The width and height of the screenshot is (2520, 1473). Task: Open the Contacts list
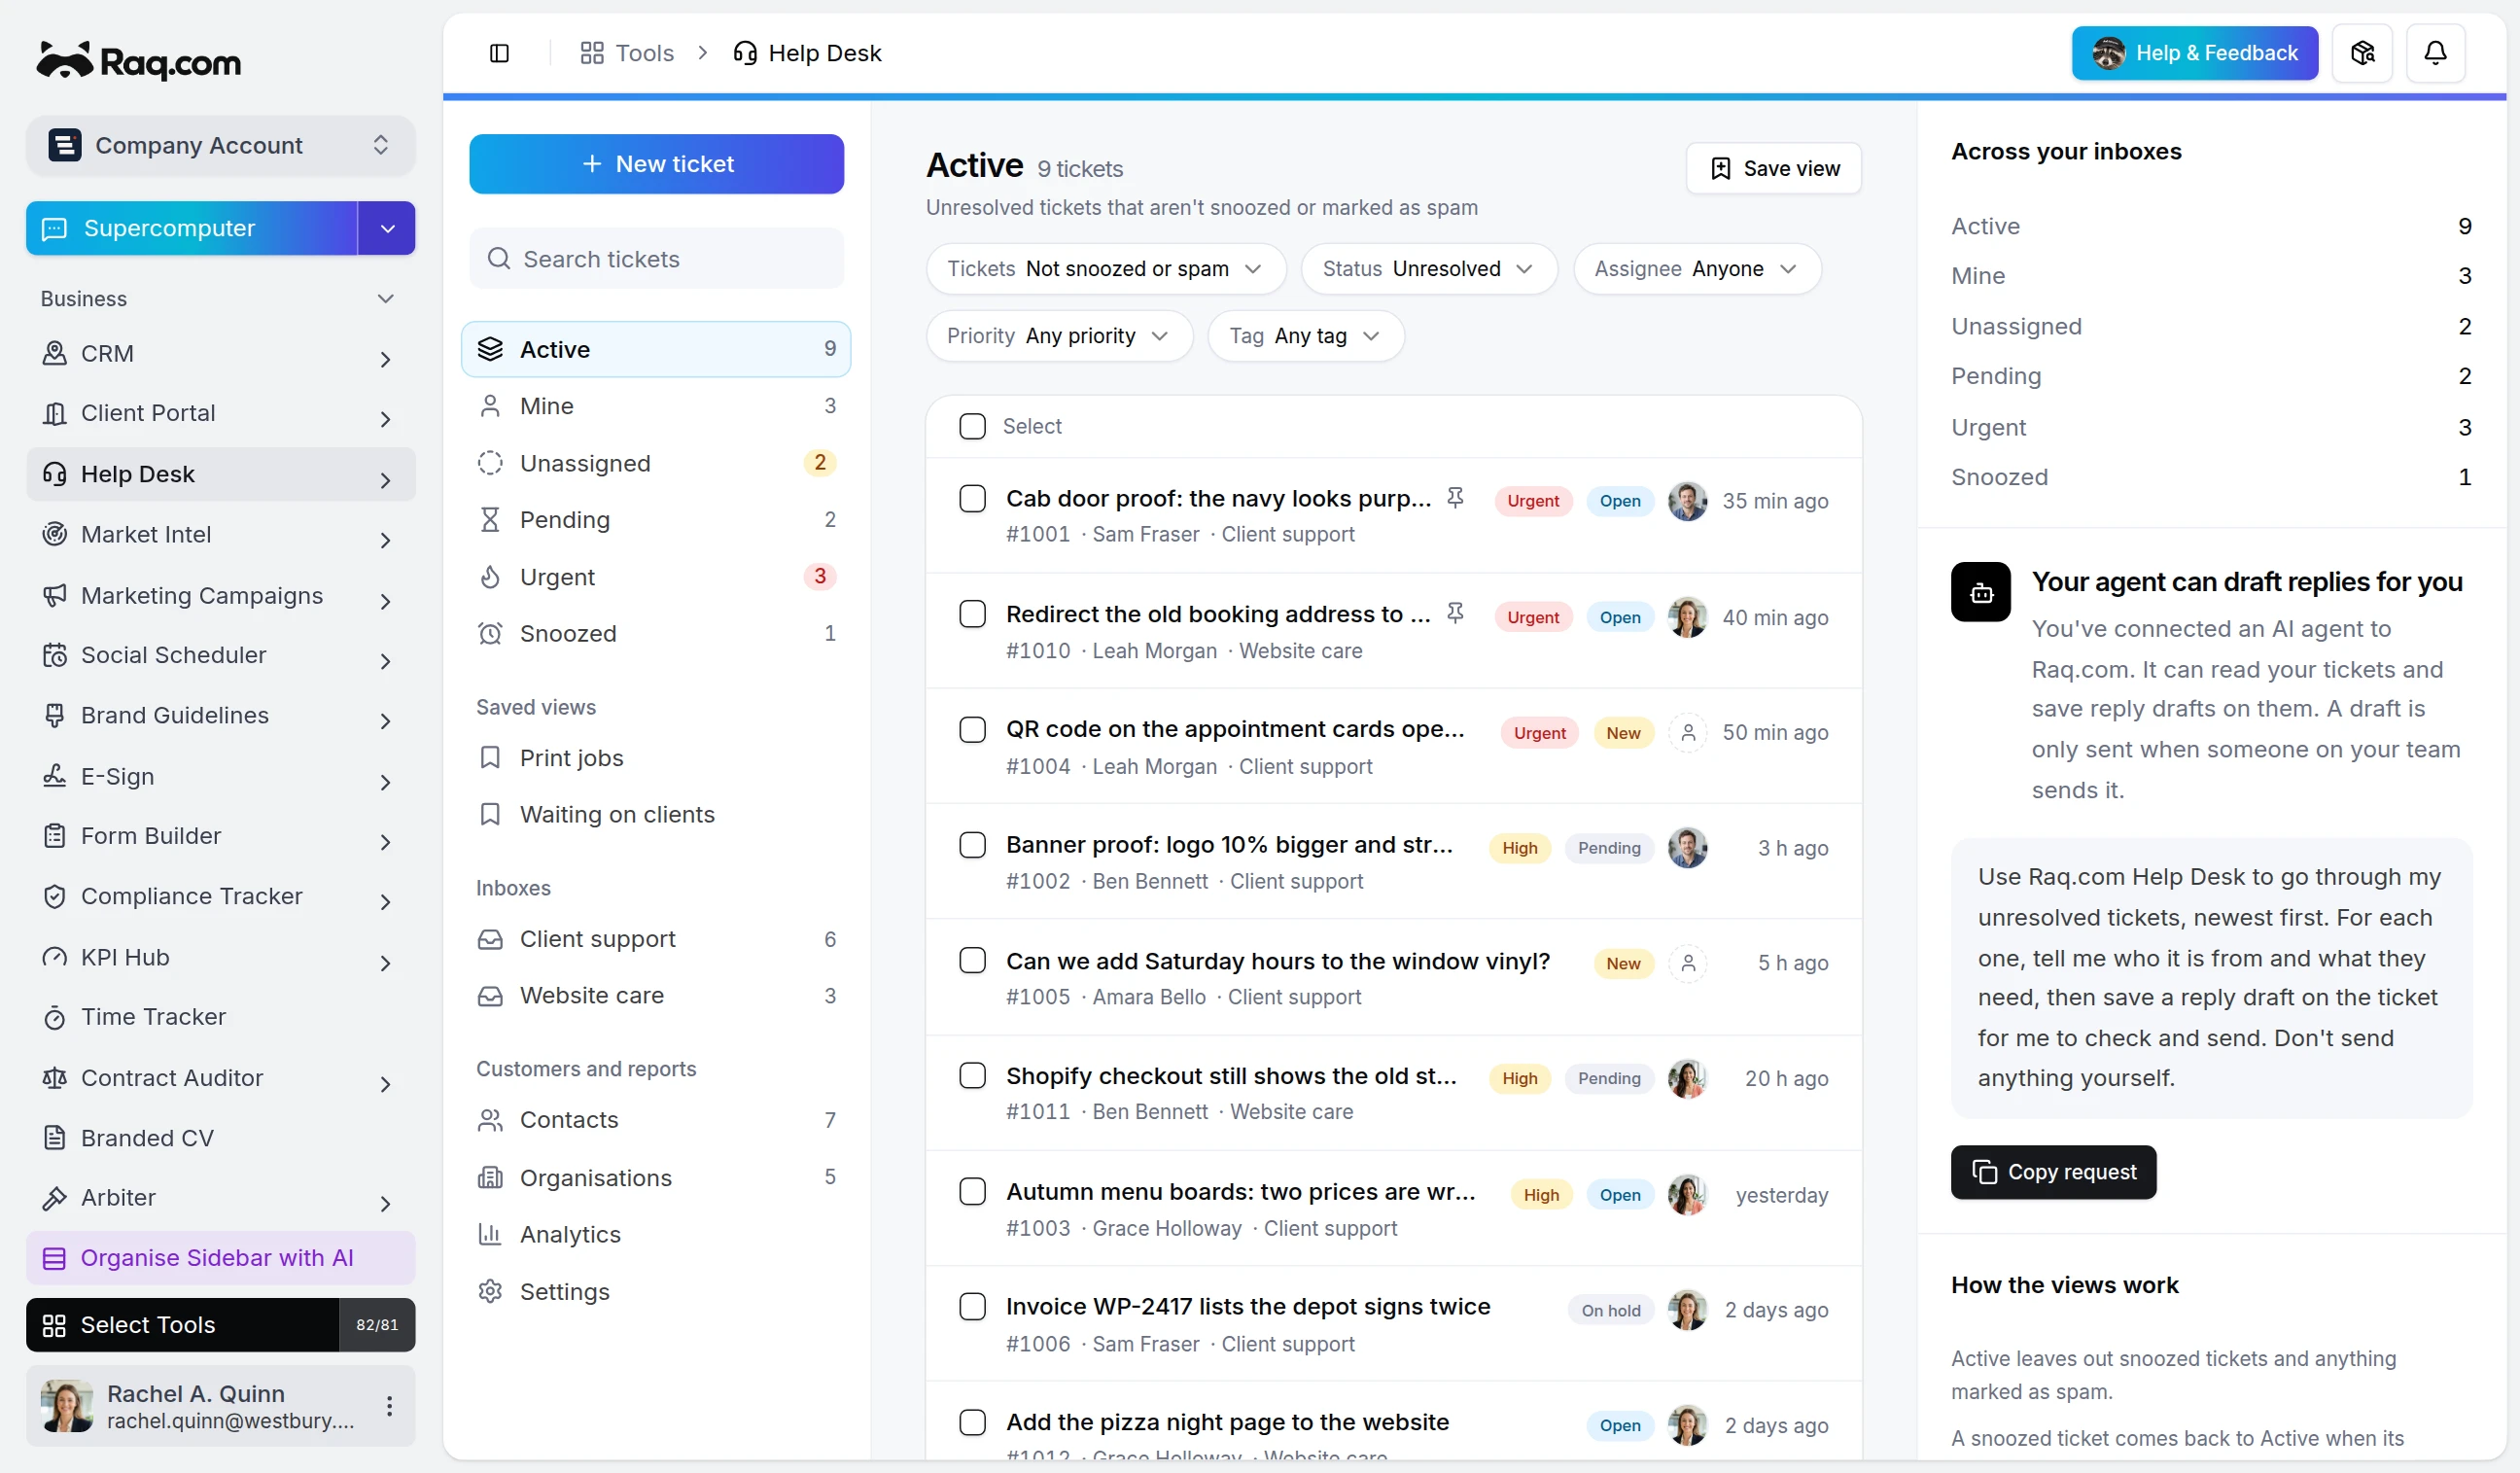[656, 1120]
